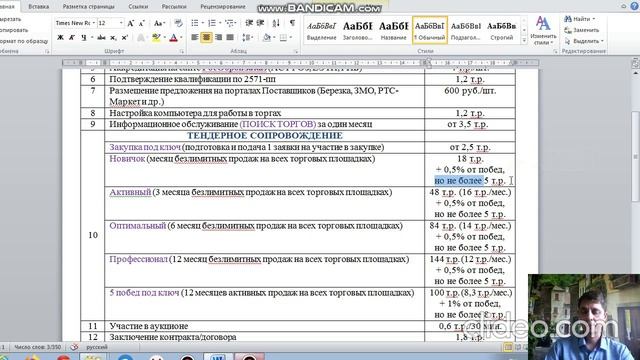This screenshot has height=360, width=640.
Task: Click the multilevel list button
Action: point(229,23)
